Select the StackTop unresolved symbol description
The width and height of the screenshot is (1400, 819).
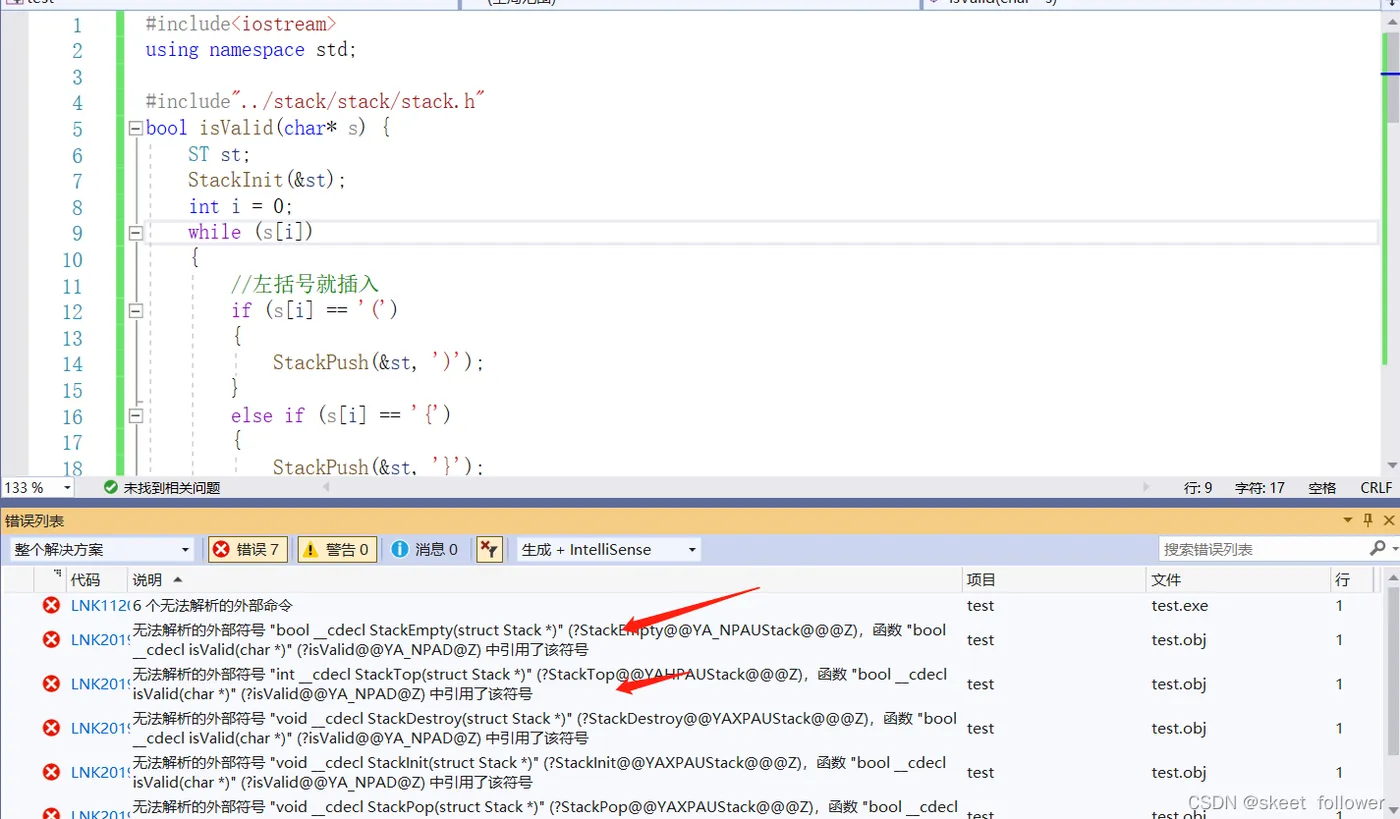pyautogui.click(x=540, y=684)
